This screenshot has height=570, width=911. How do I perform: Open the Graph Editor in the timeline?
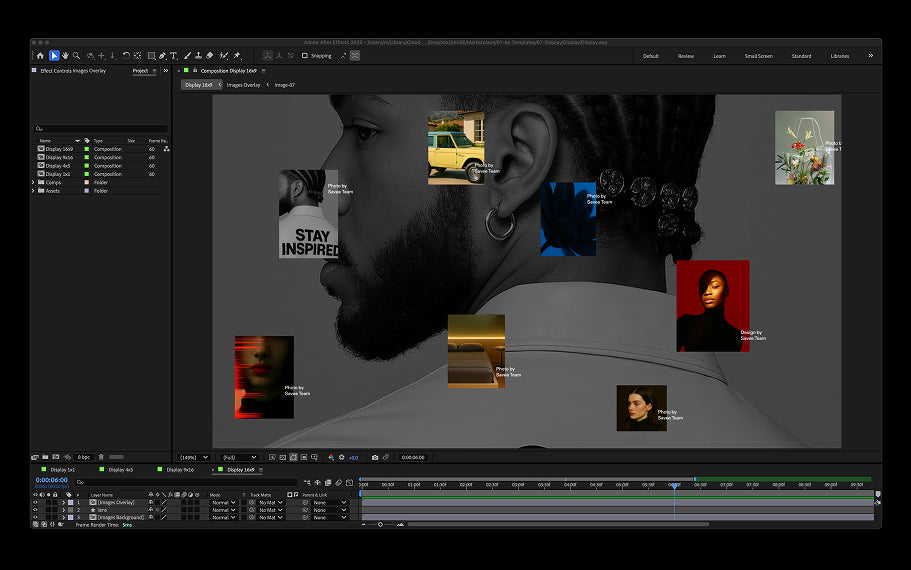(349, 482)
